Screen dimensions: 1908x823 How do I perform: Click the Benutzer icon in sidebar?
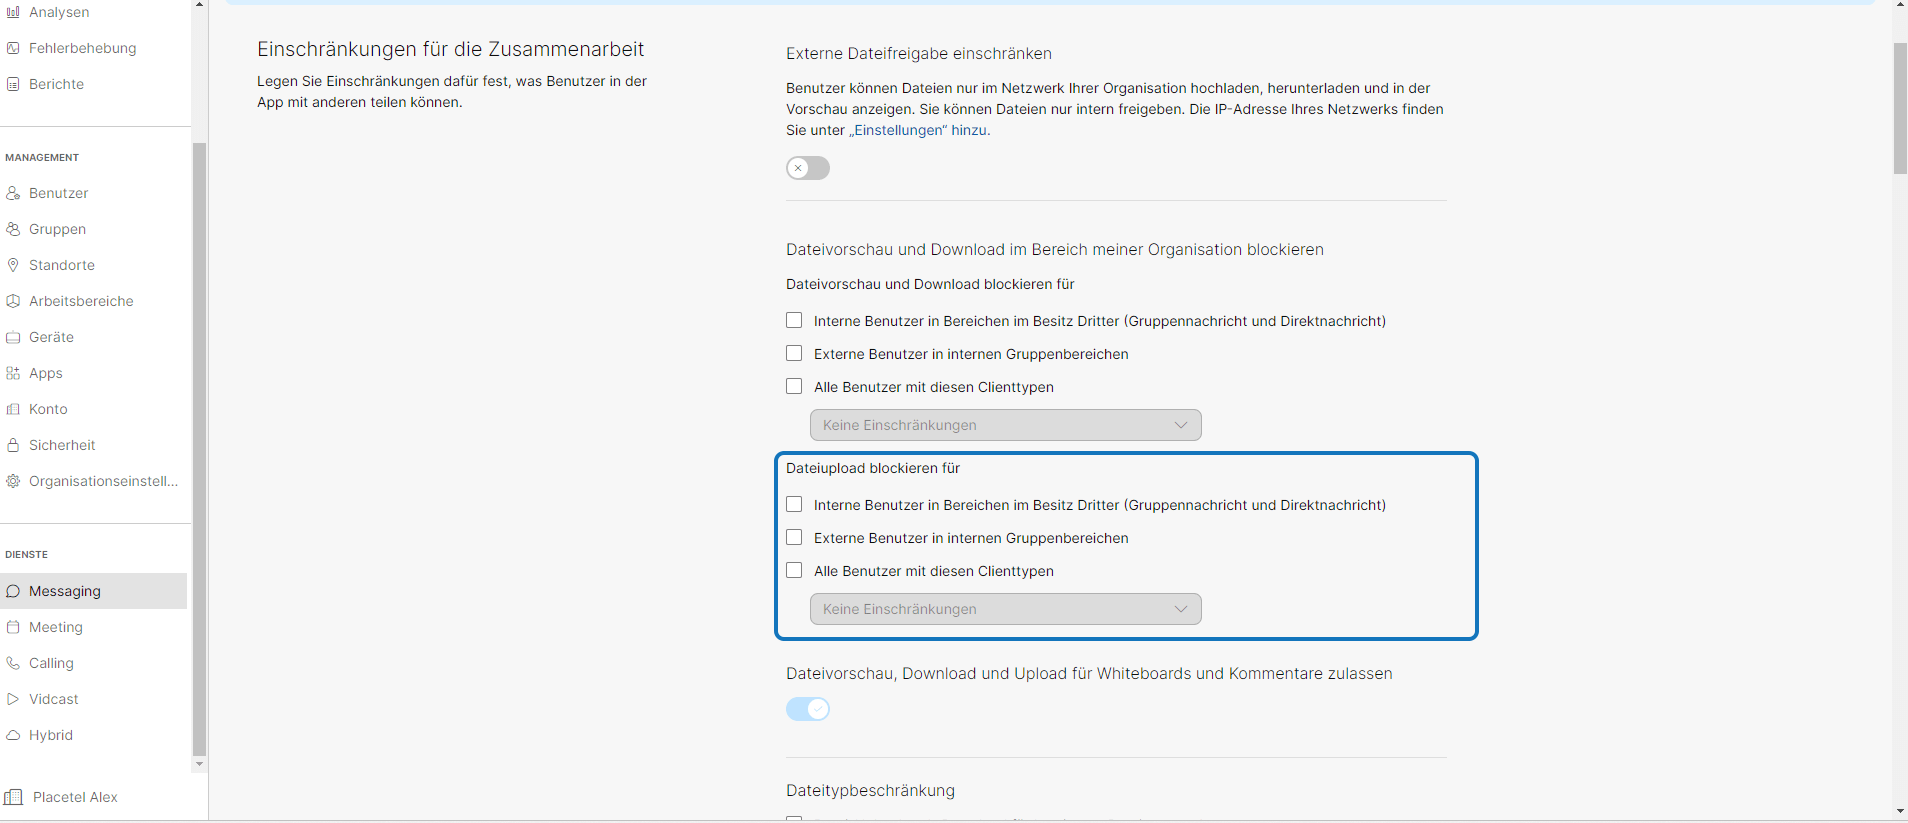pyautogui.click(x=13, y=193)
